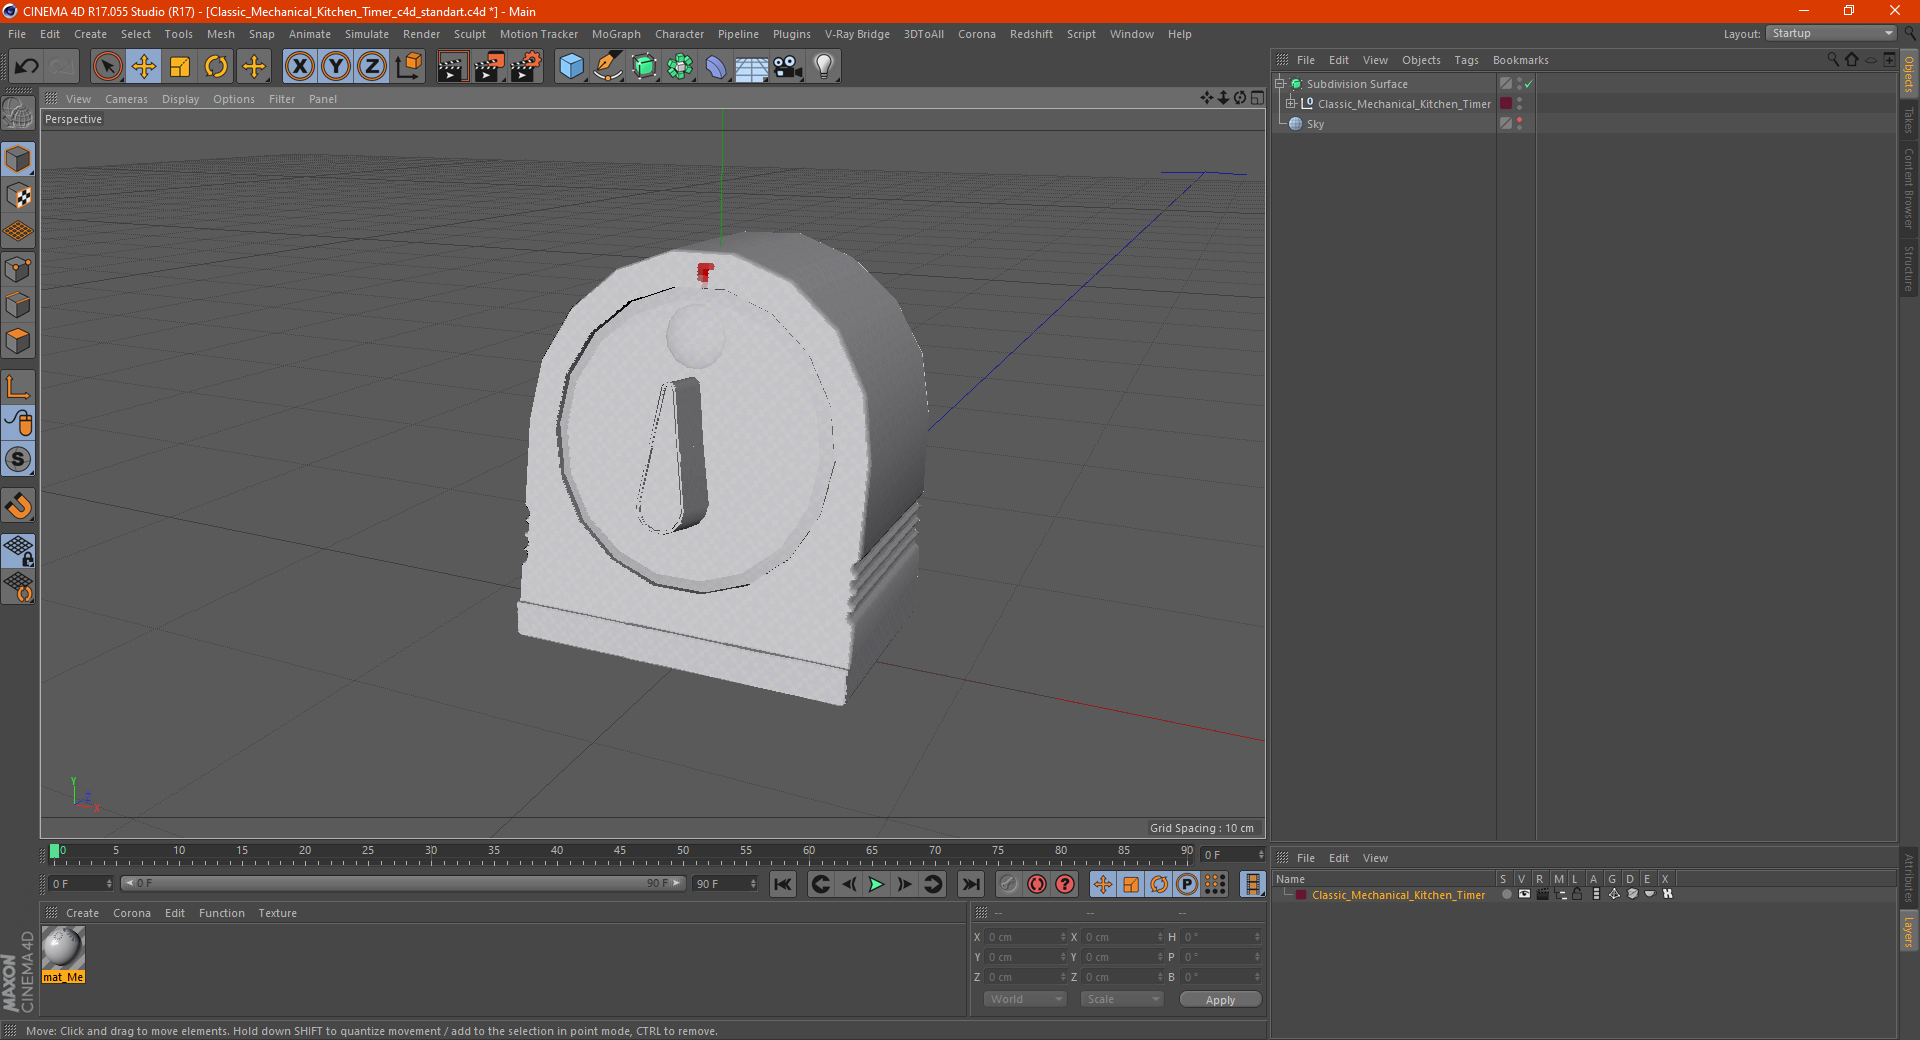Toggle Sky visibility dots

1520,123
